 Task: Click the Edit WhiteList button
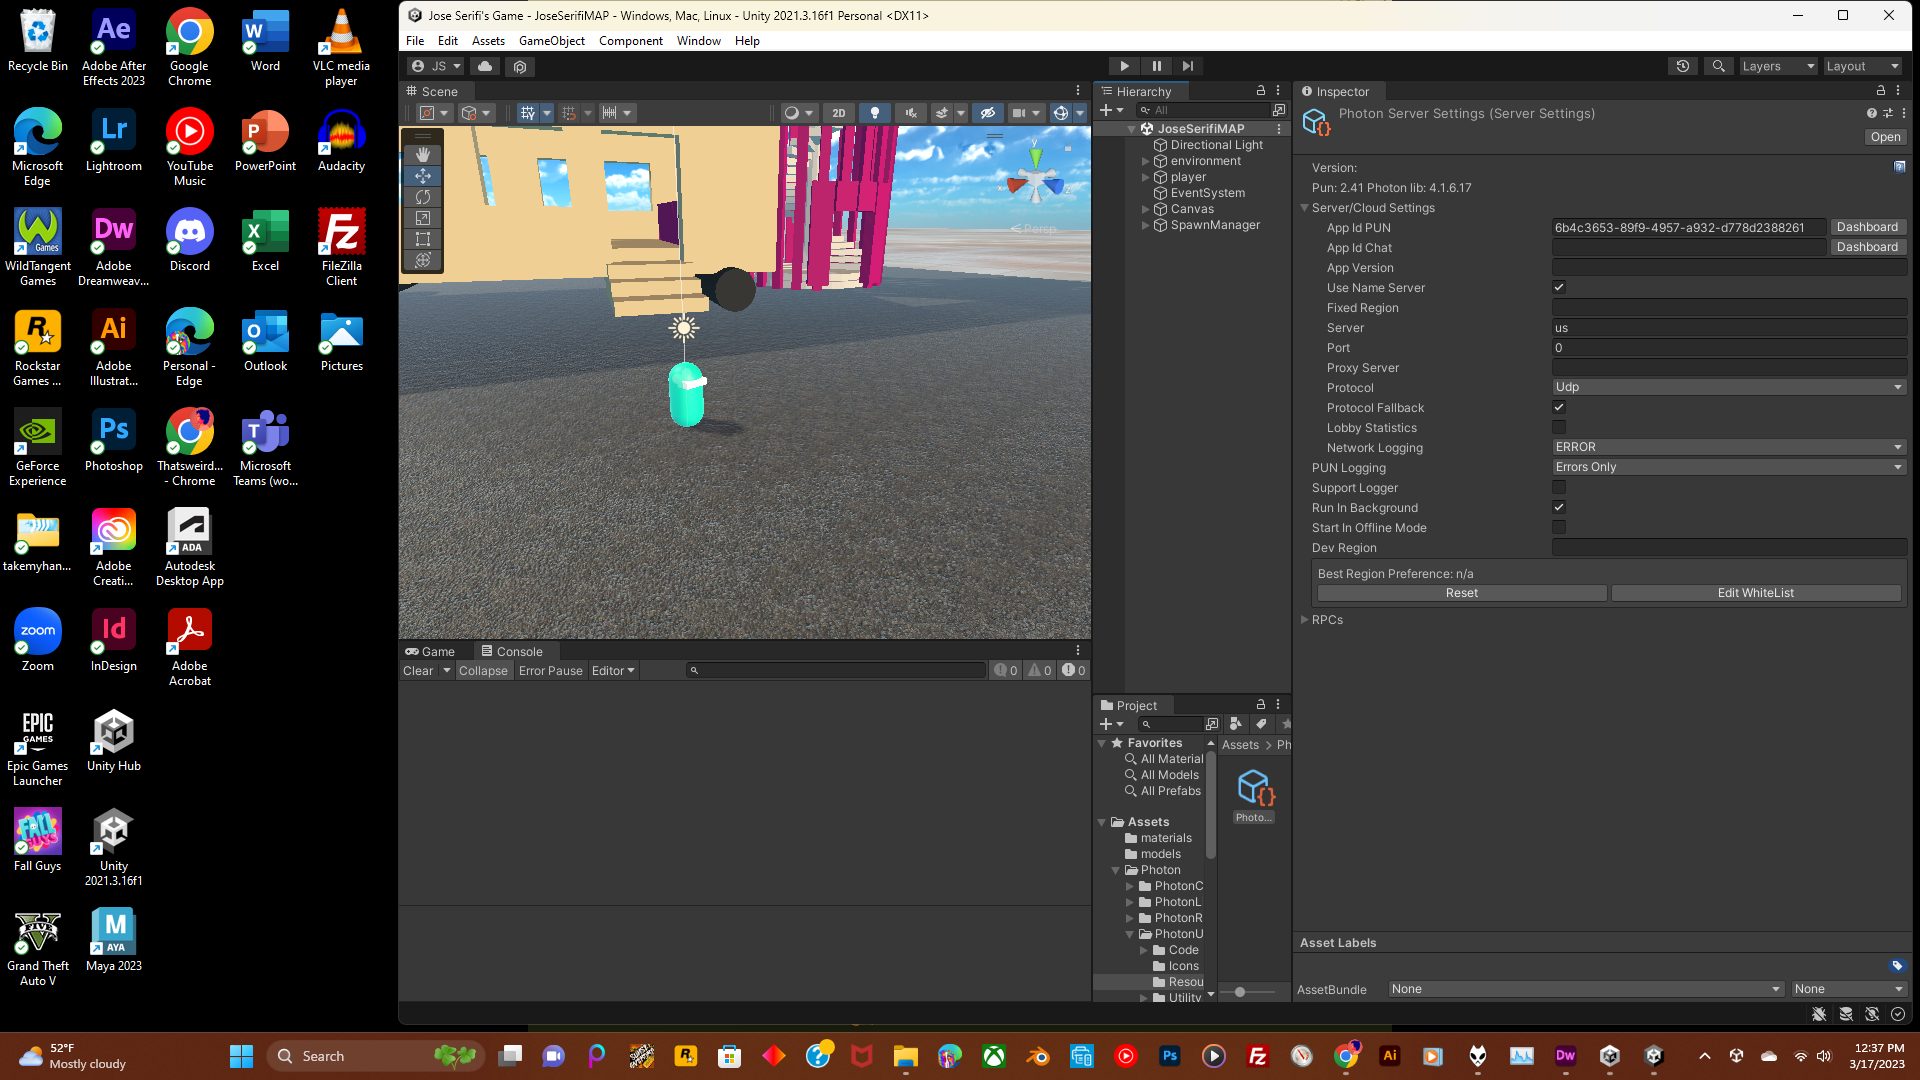click(1755, 593)
